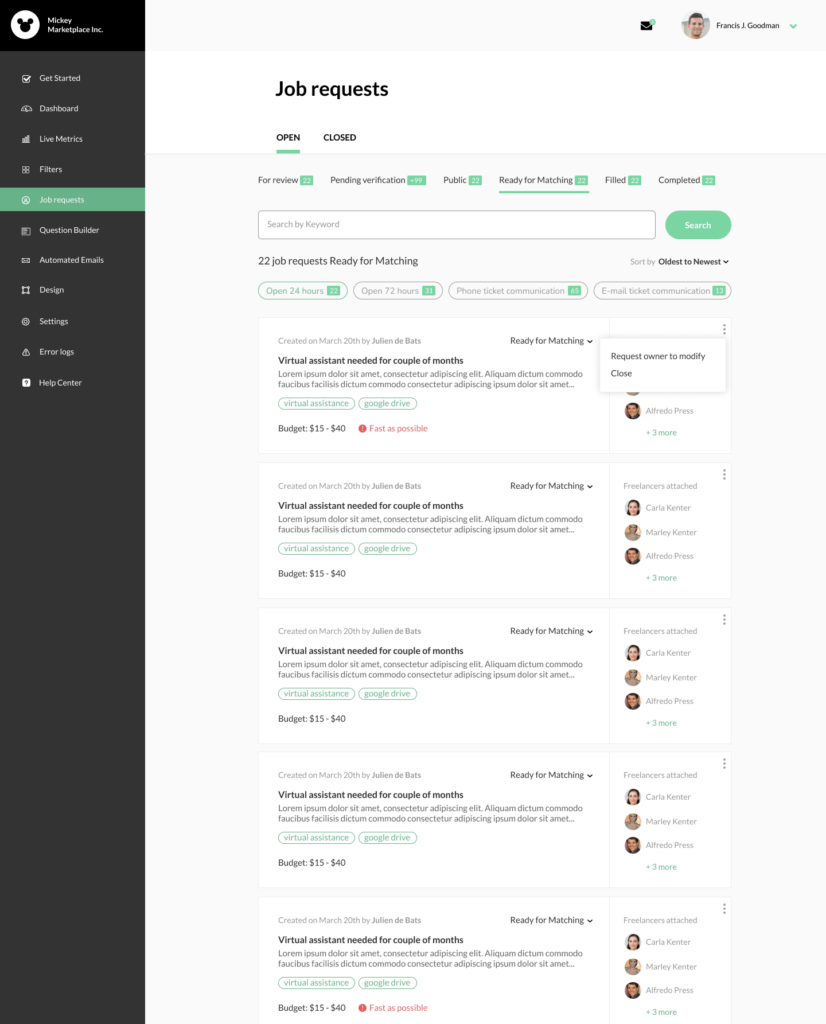This screenshot has height=1024, width=826.
Task: Open third card's Ready for Matching dropdown
Action: 551,631
